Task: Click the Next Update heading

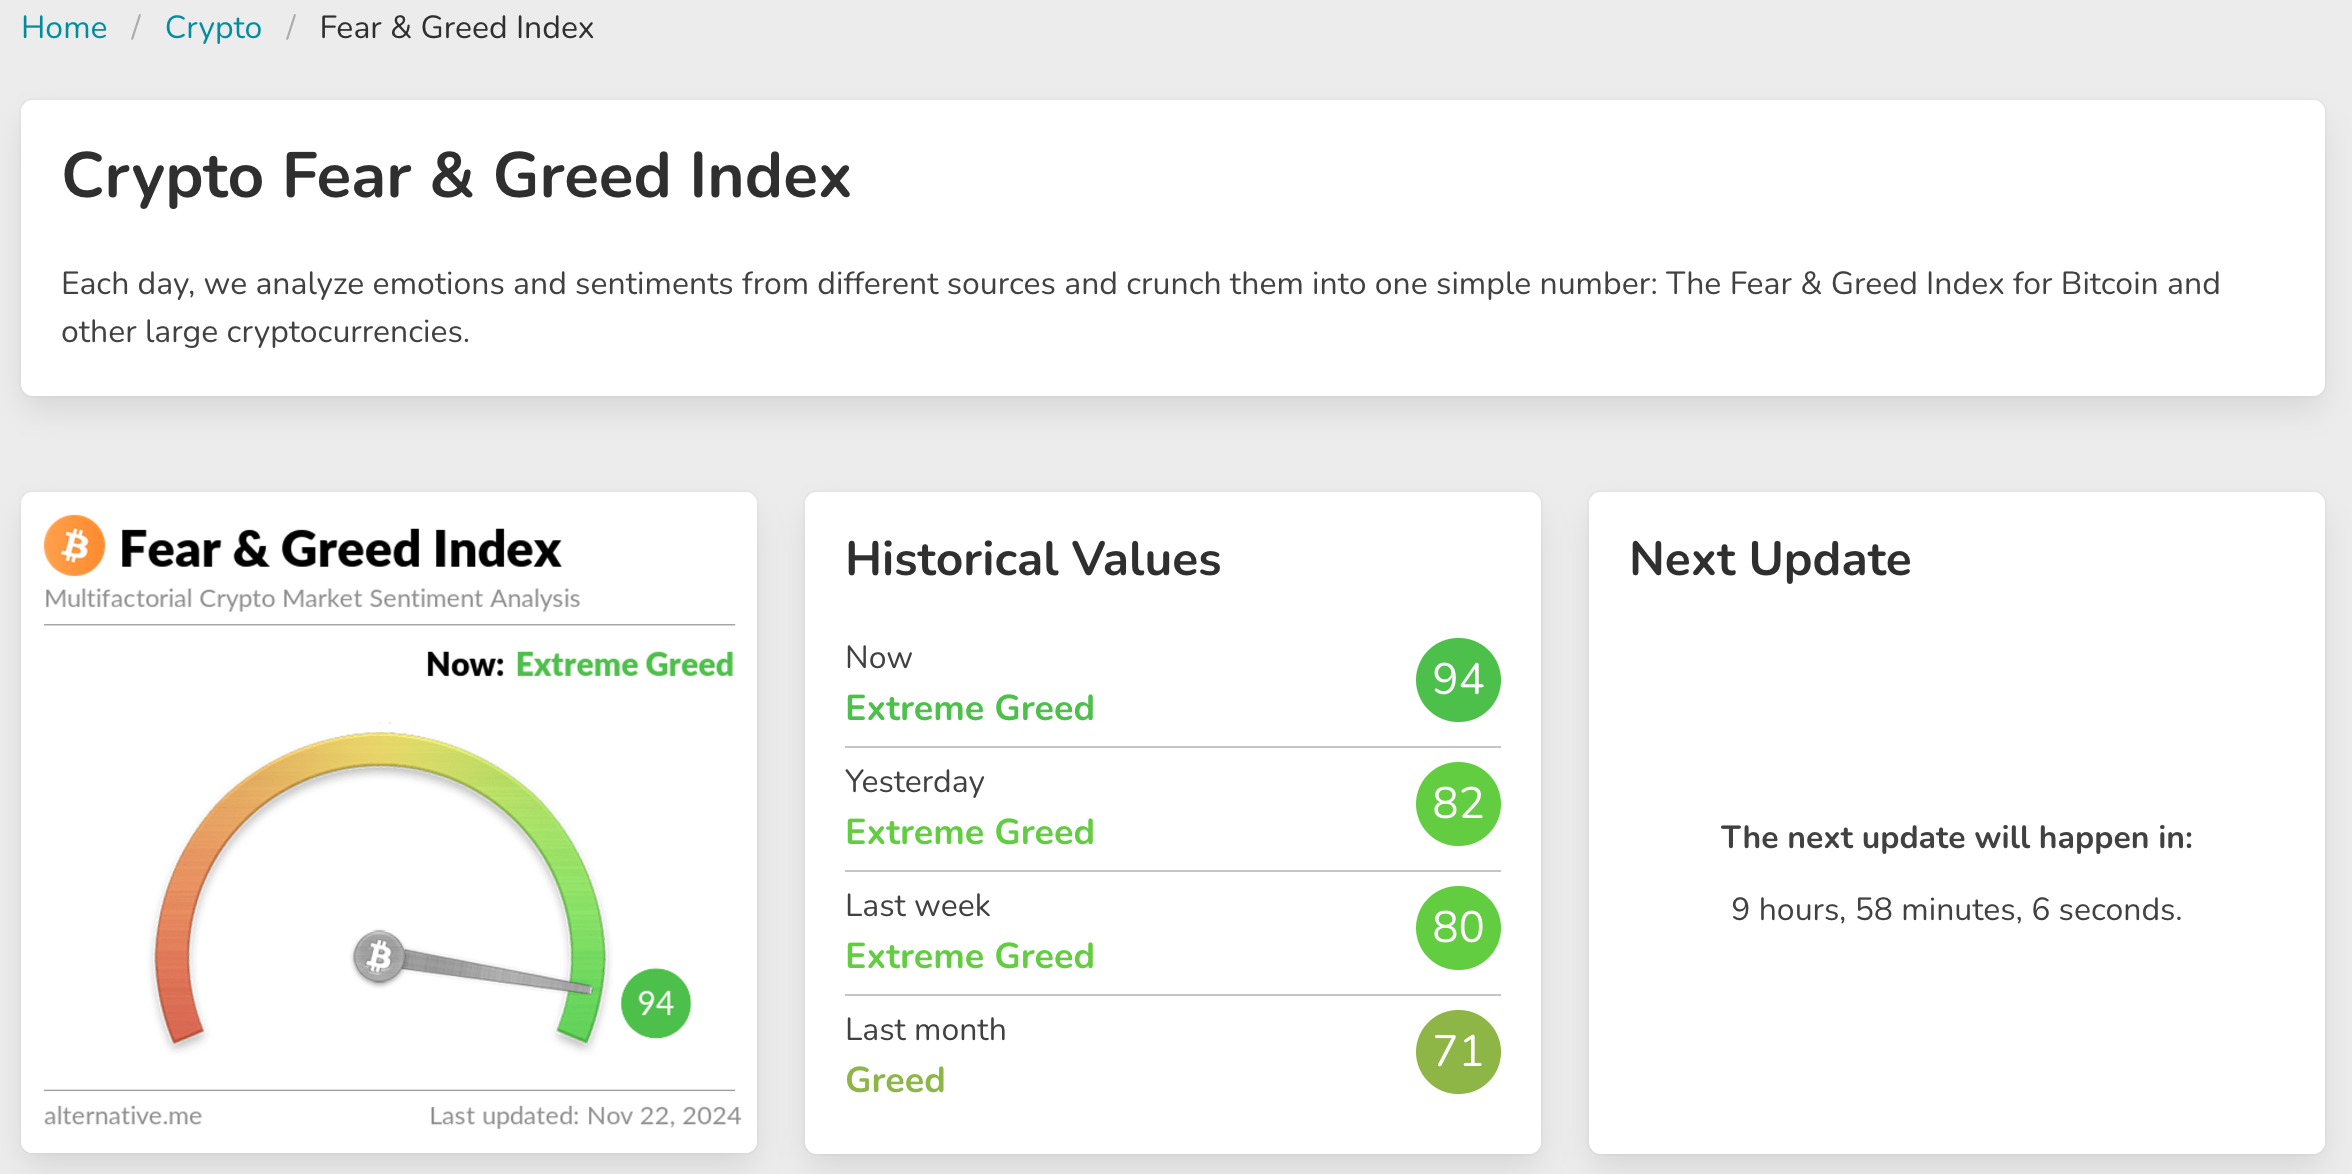Action: [1770, 559]
